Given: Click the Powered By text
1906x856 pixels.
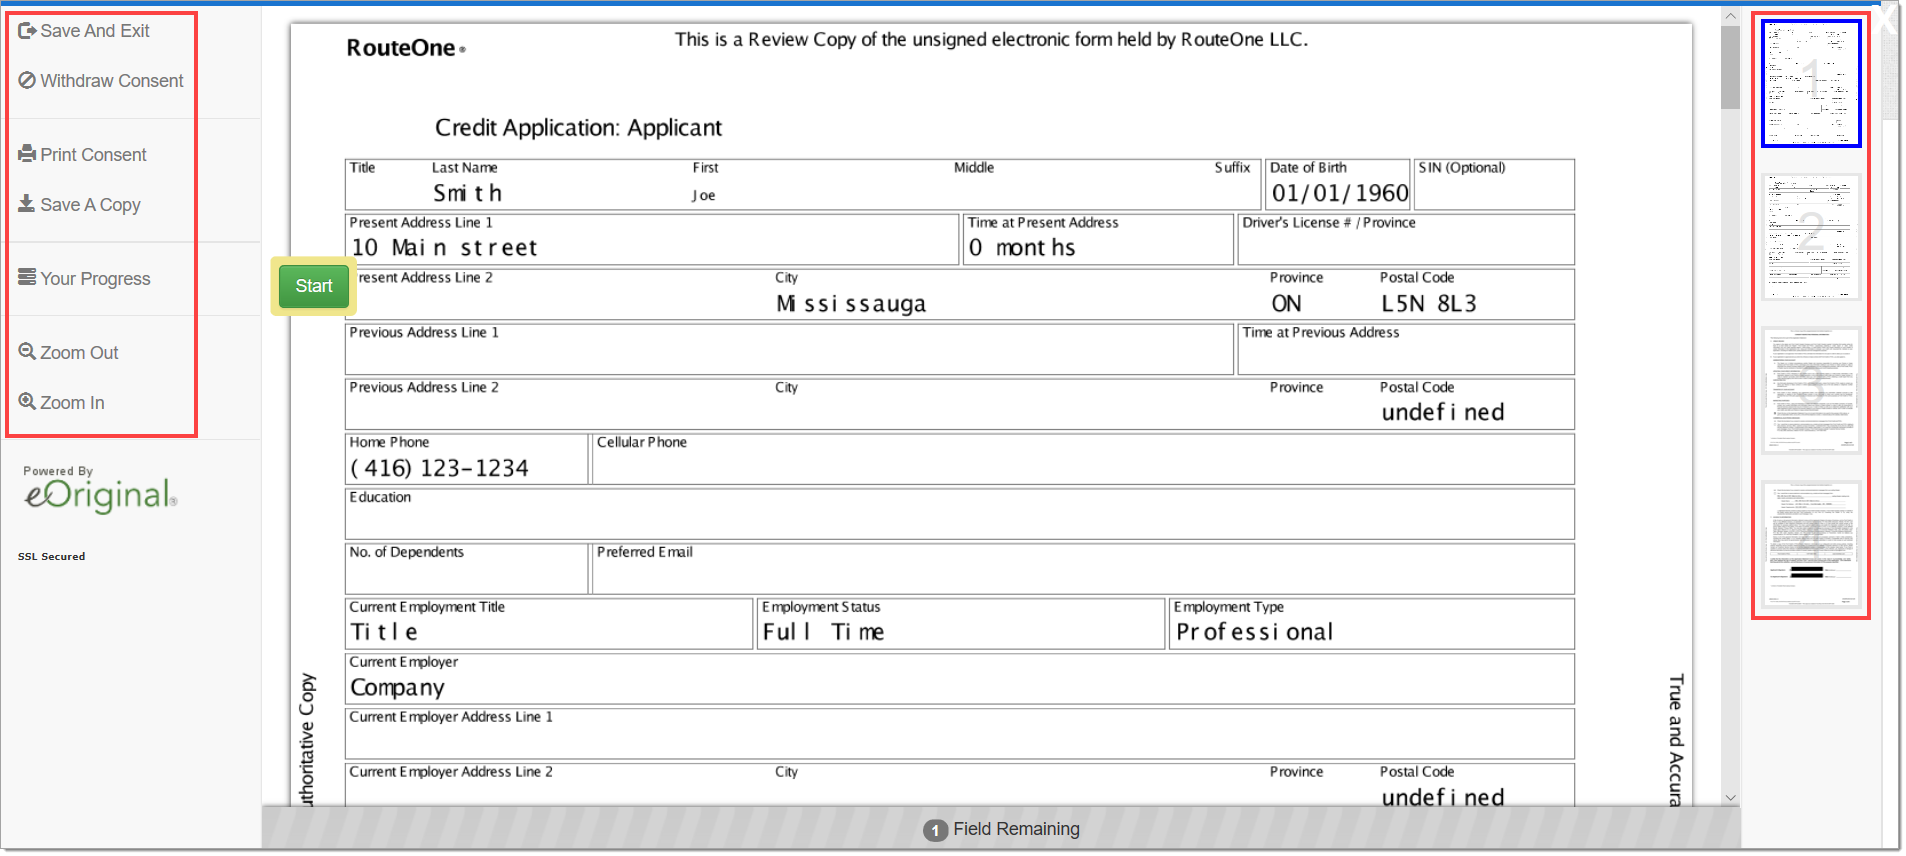Looking at the screenshot, I should pyautogui.click(x=58, y=471).
